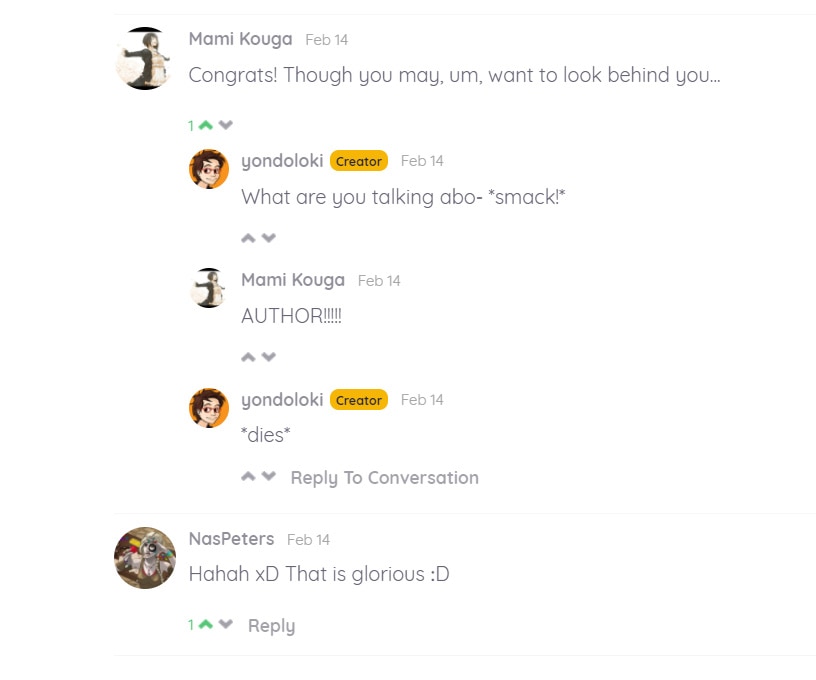
Task: Open Mami Kouga's avatar on top comment
Action: pyautogui.click(x=145, y=58)
